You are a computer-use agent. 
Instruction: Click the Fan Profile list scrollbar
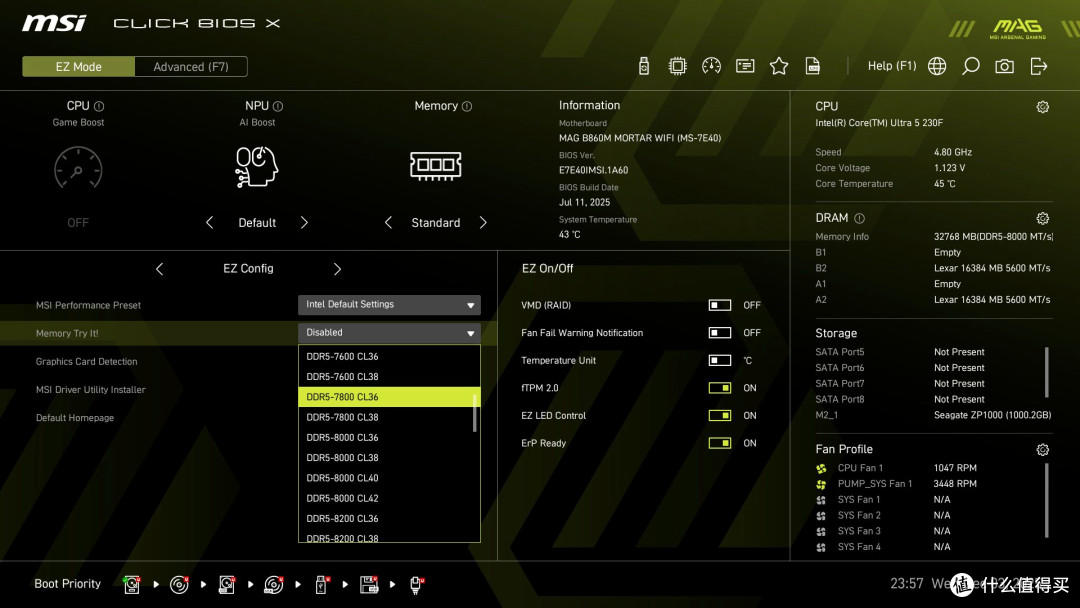coord(1047,501)
